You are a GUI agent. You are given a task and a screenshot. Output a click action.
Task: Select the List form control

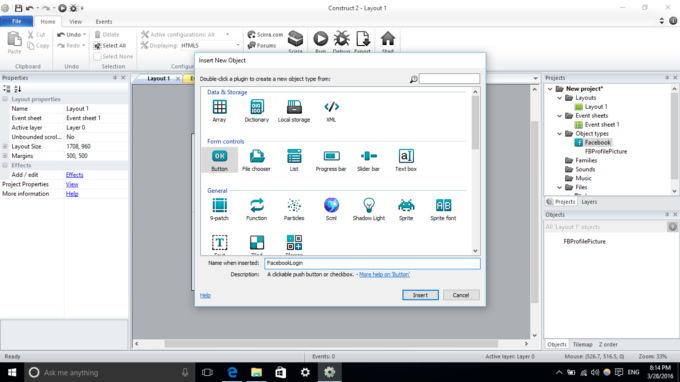[x=294, y=160]
